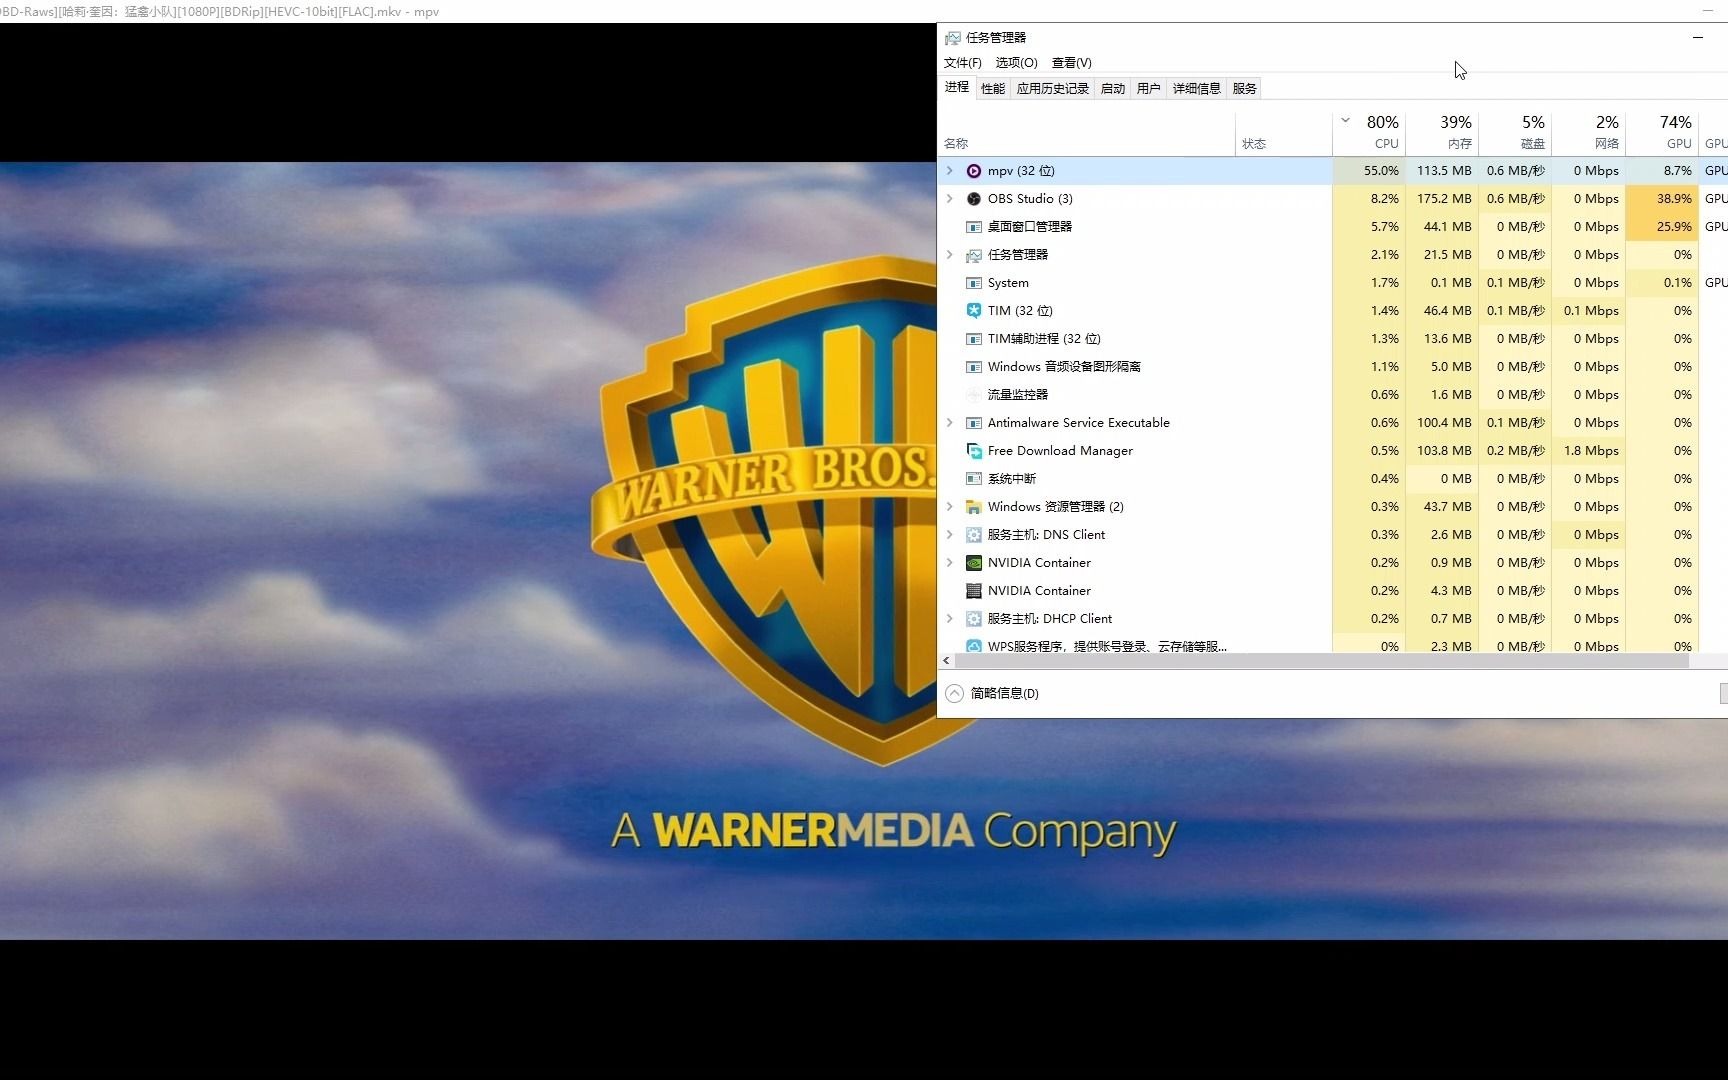Click the 服务主机: DHCP Client gear icon
Viewport: 1728px width, 1080px height.
973,619
